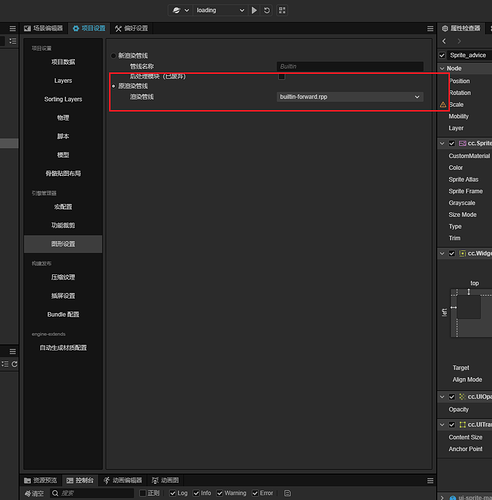492x500 pixels.
Task: Select the new render pipeline radio button
Action: (x=114, y=56)
